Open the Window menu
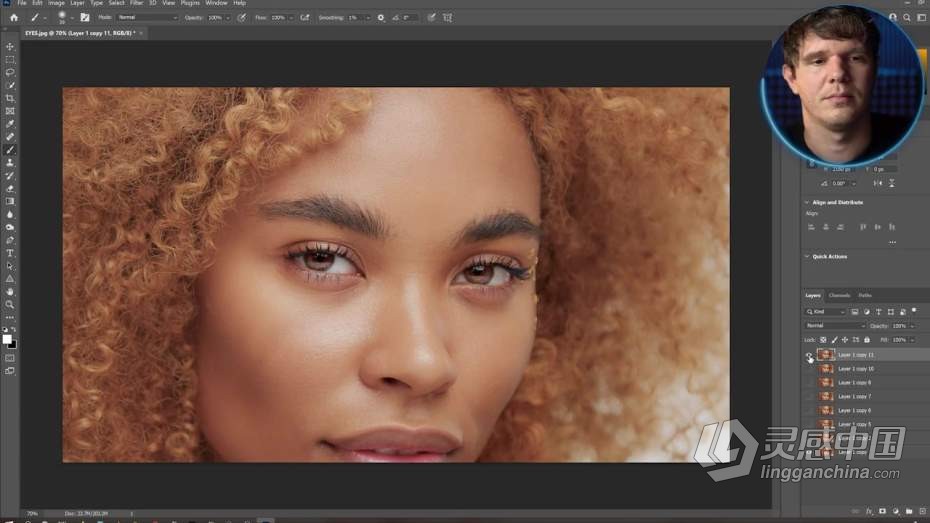The height and width of the screenshot is (523, 930). click(x=216, y=3)
